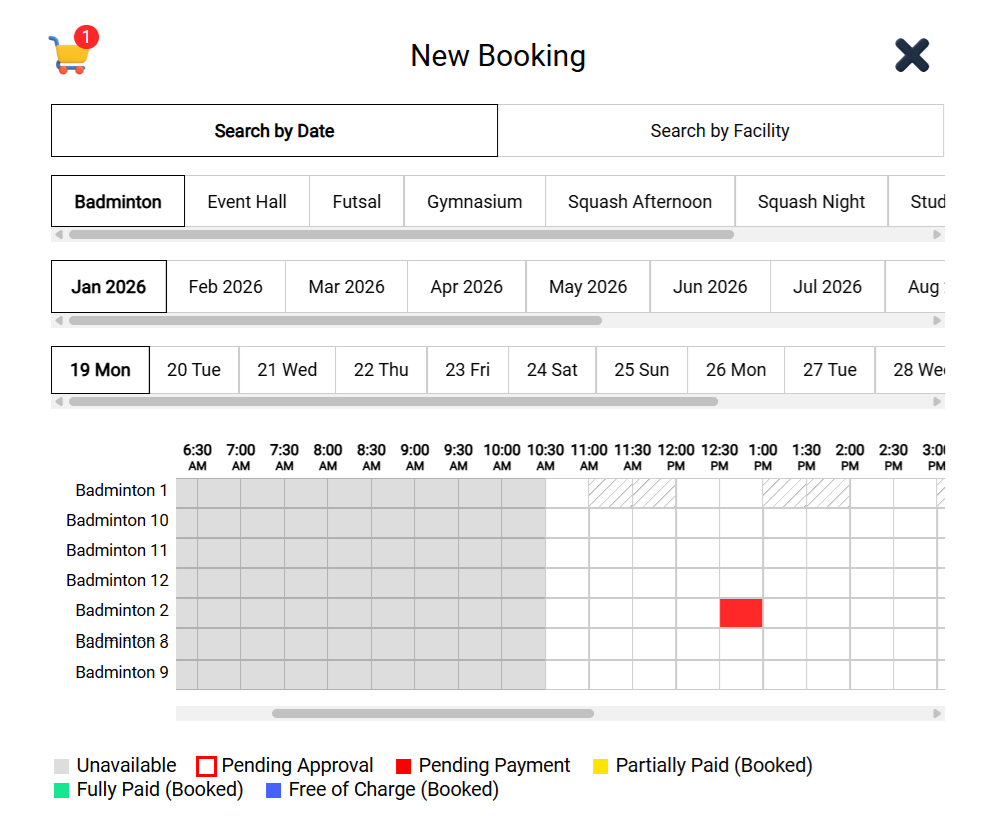Open the shopping cart with 1 item
The width and height of the screenshot is (995, 836).
68,50
